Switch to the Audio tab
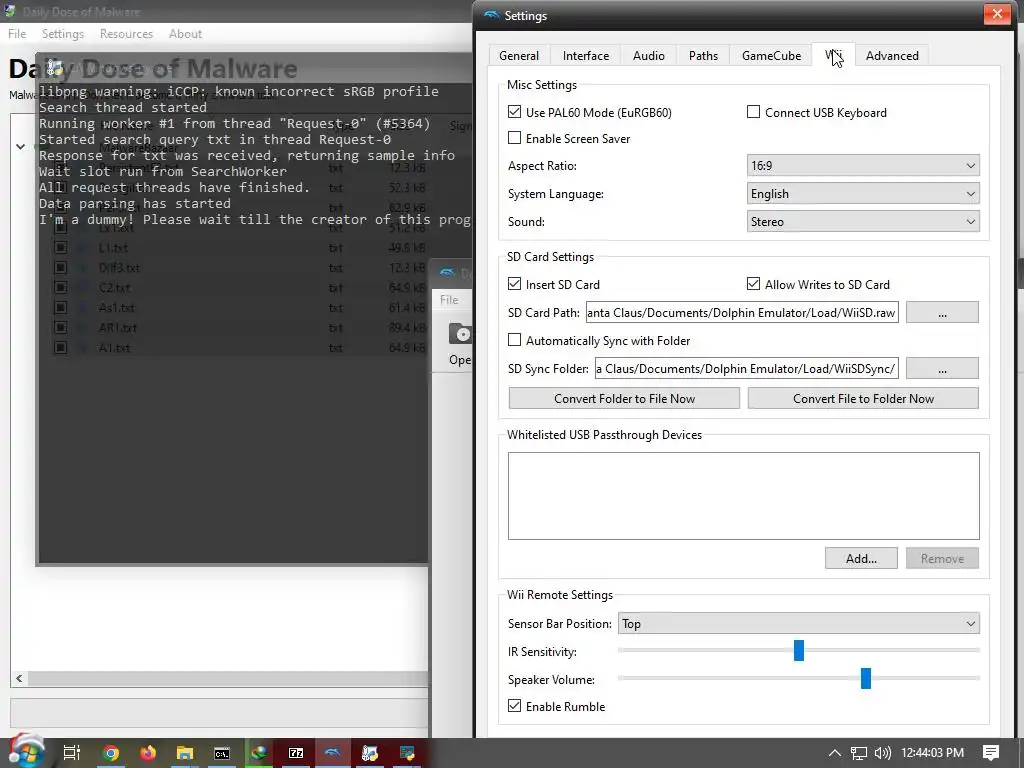 tap(648, 56)
